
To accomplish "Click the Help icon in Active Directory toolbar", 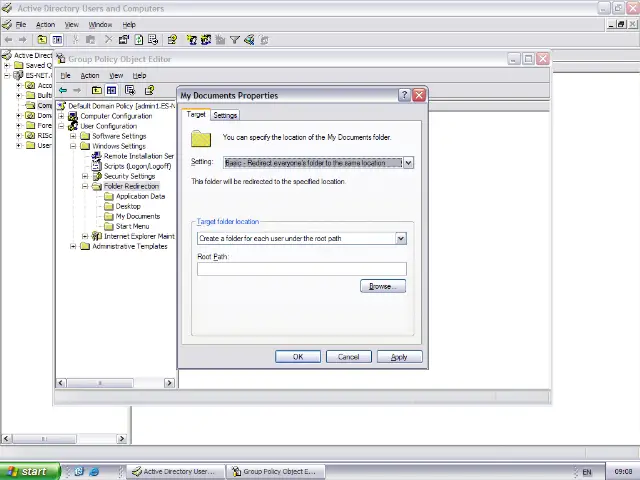I will (172, 40).
